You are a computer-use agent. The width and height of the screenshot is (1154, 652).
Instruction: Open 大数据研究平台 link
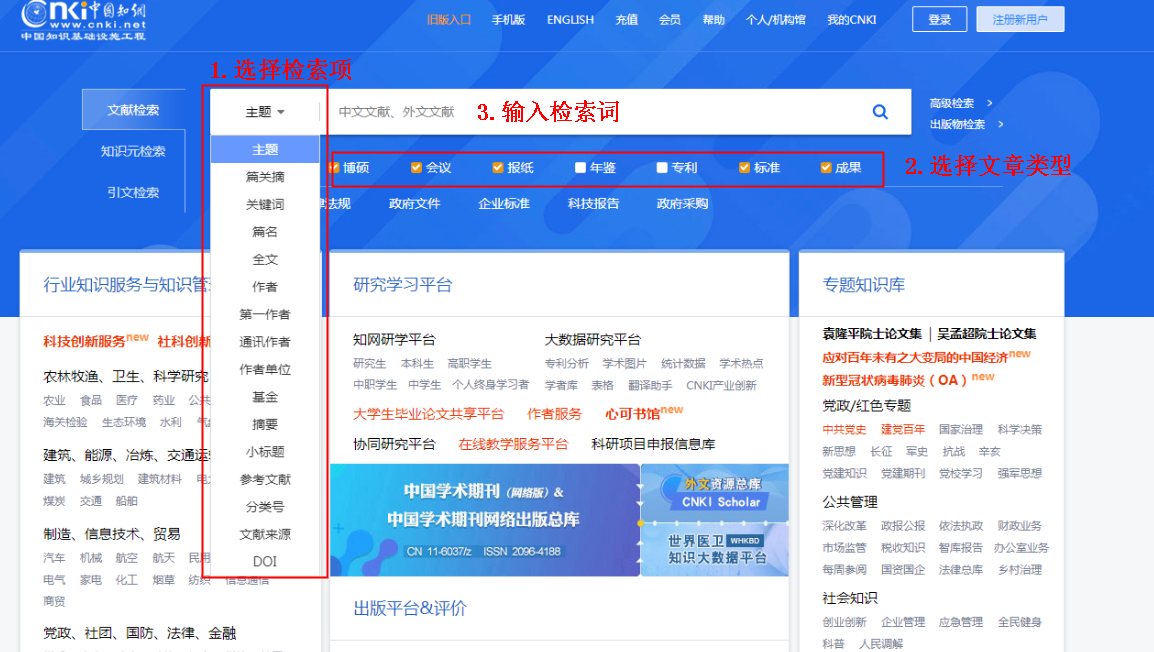[x=592, y=339]
